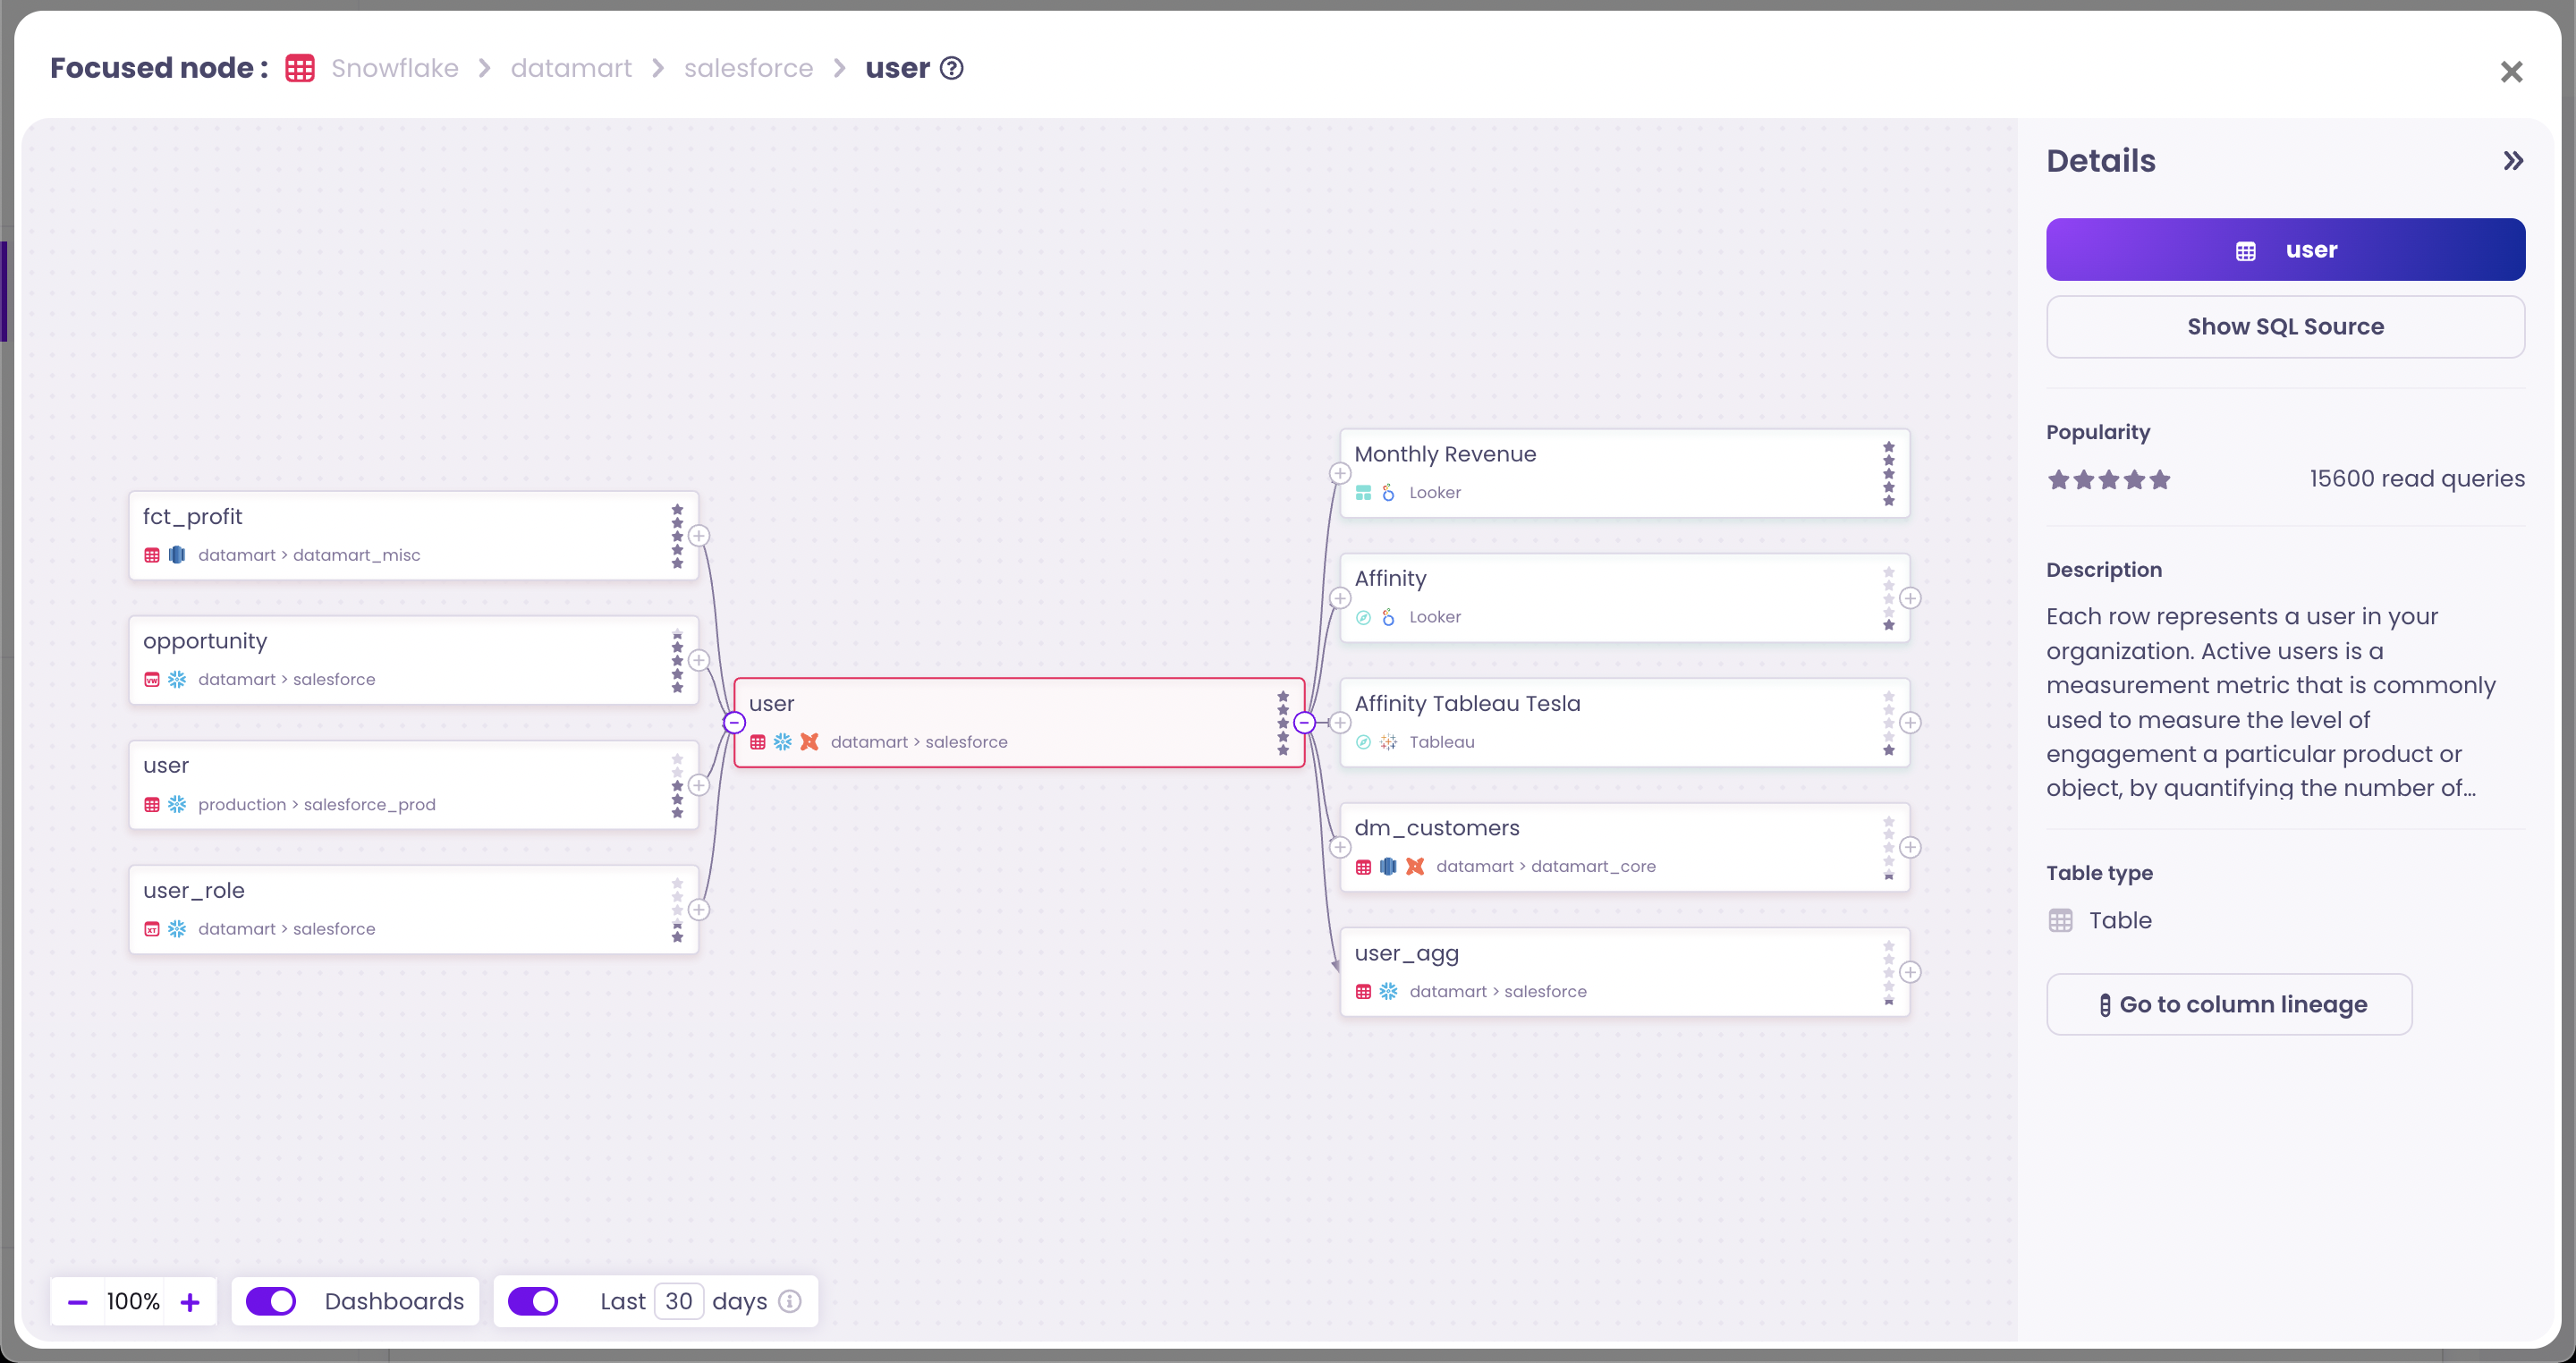Click the zoom in plus icon
This screenshot has width=2576, height=1363.
190,1301
